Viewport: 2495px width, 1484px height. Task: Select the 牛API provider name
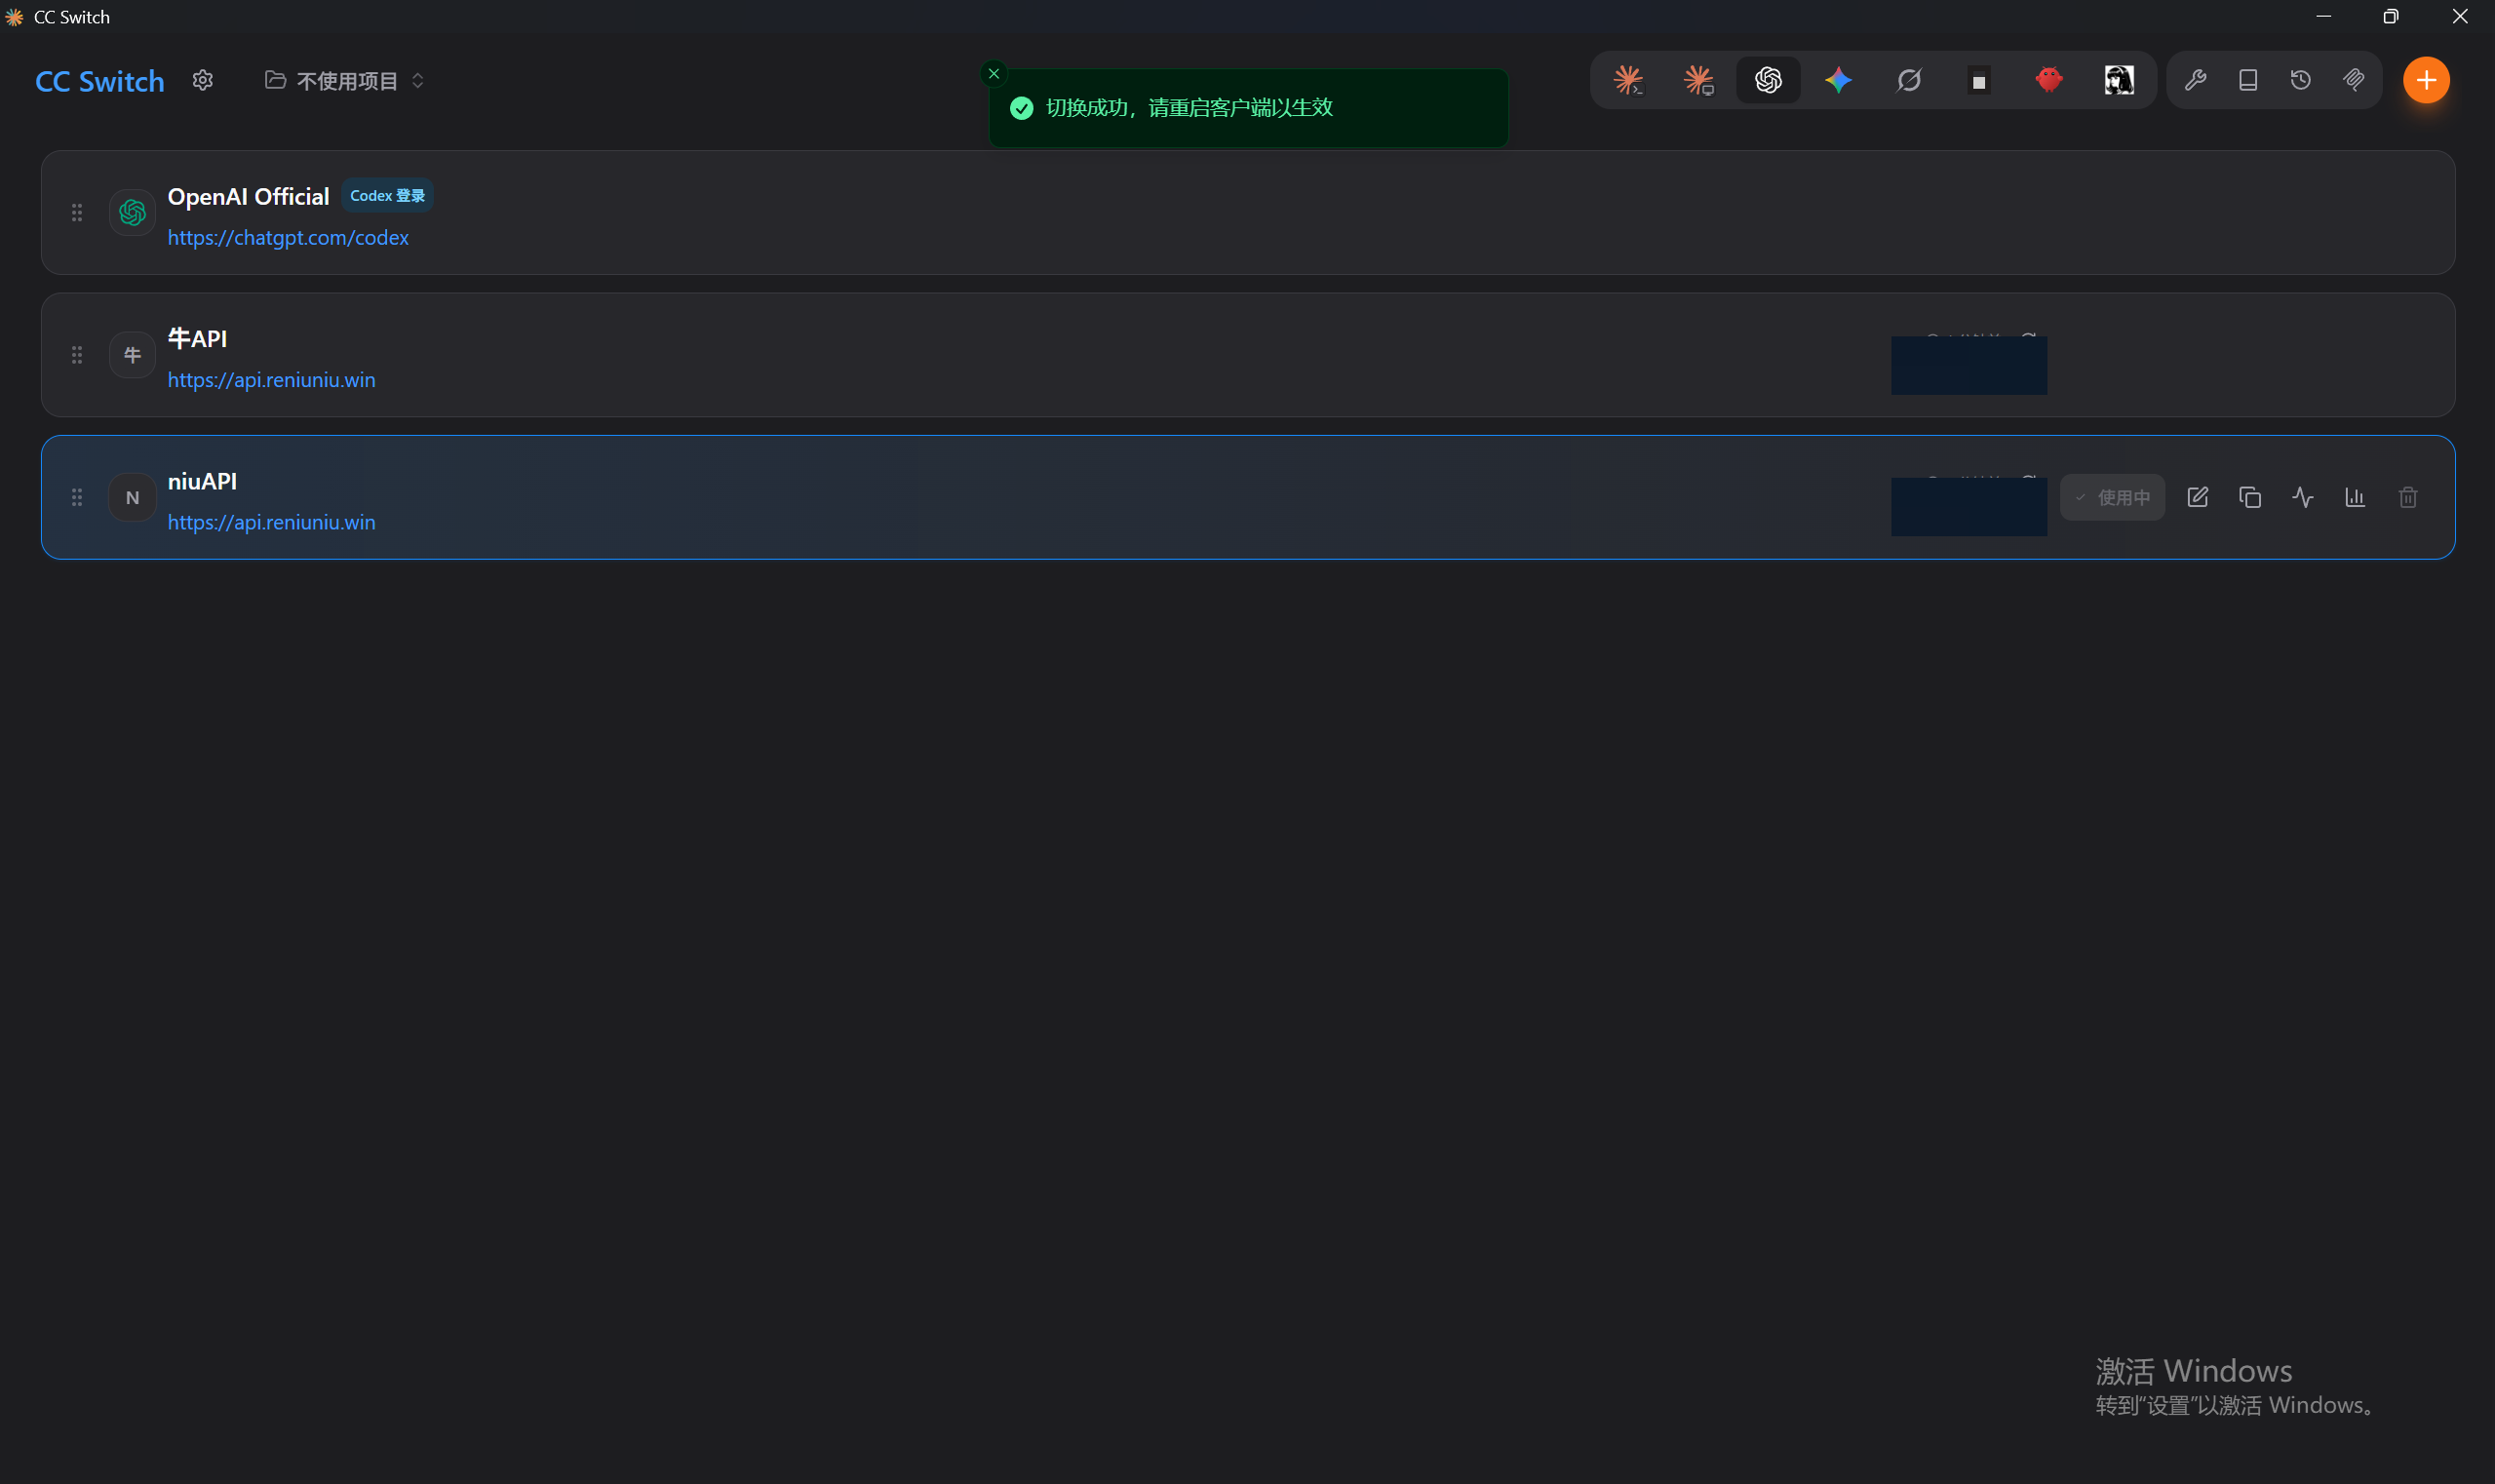click(197, 339)
